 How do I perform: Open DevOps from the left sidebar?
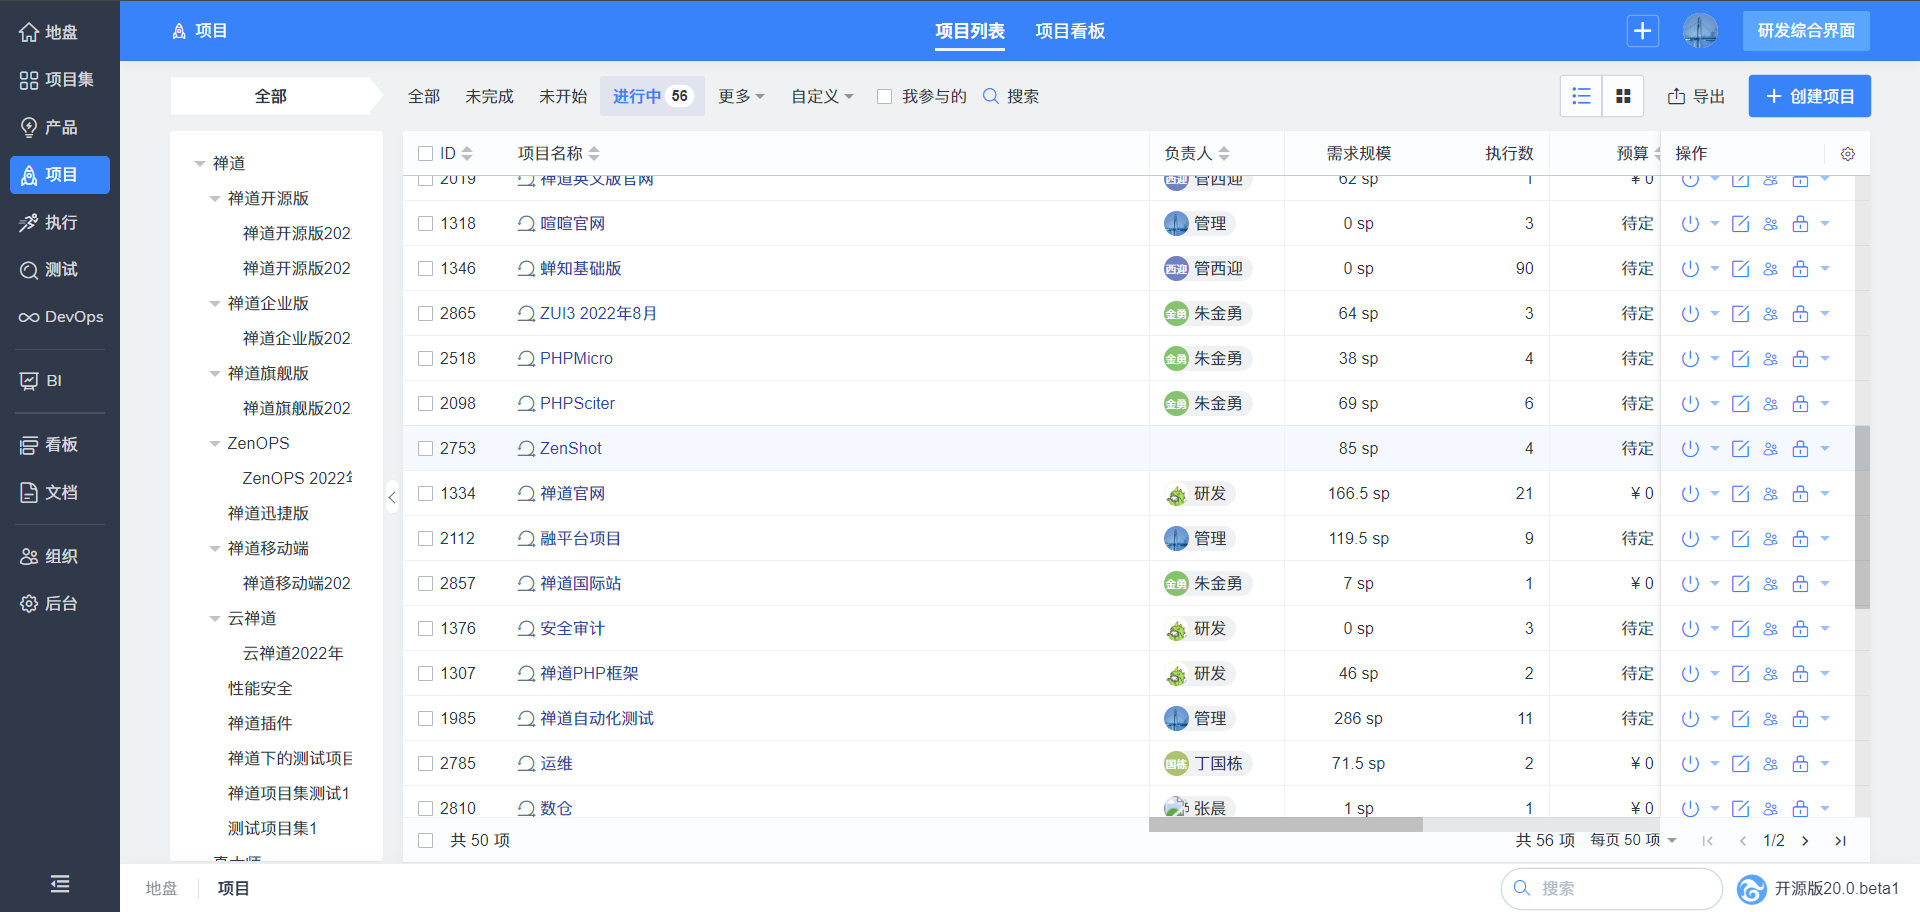pyautogui.click(x=60, y=317)
